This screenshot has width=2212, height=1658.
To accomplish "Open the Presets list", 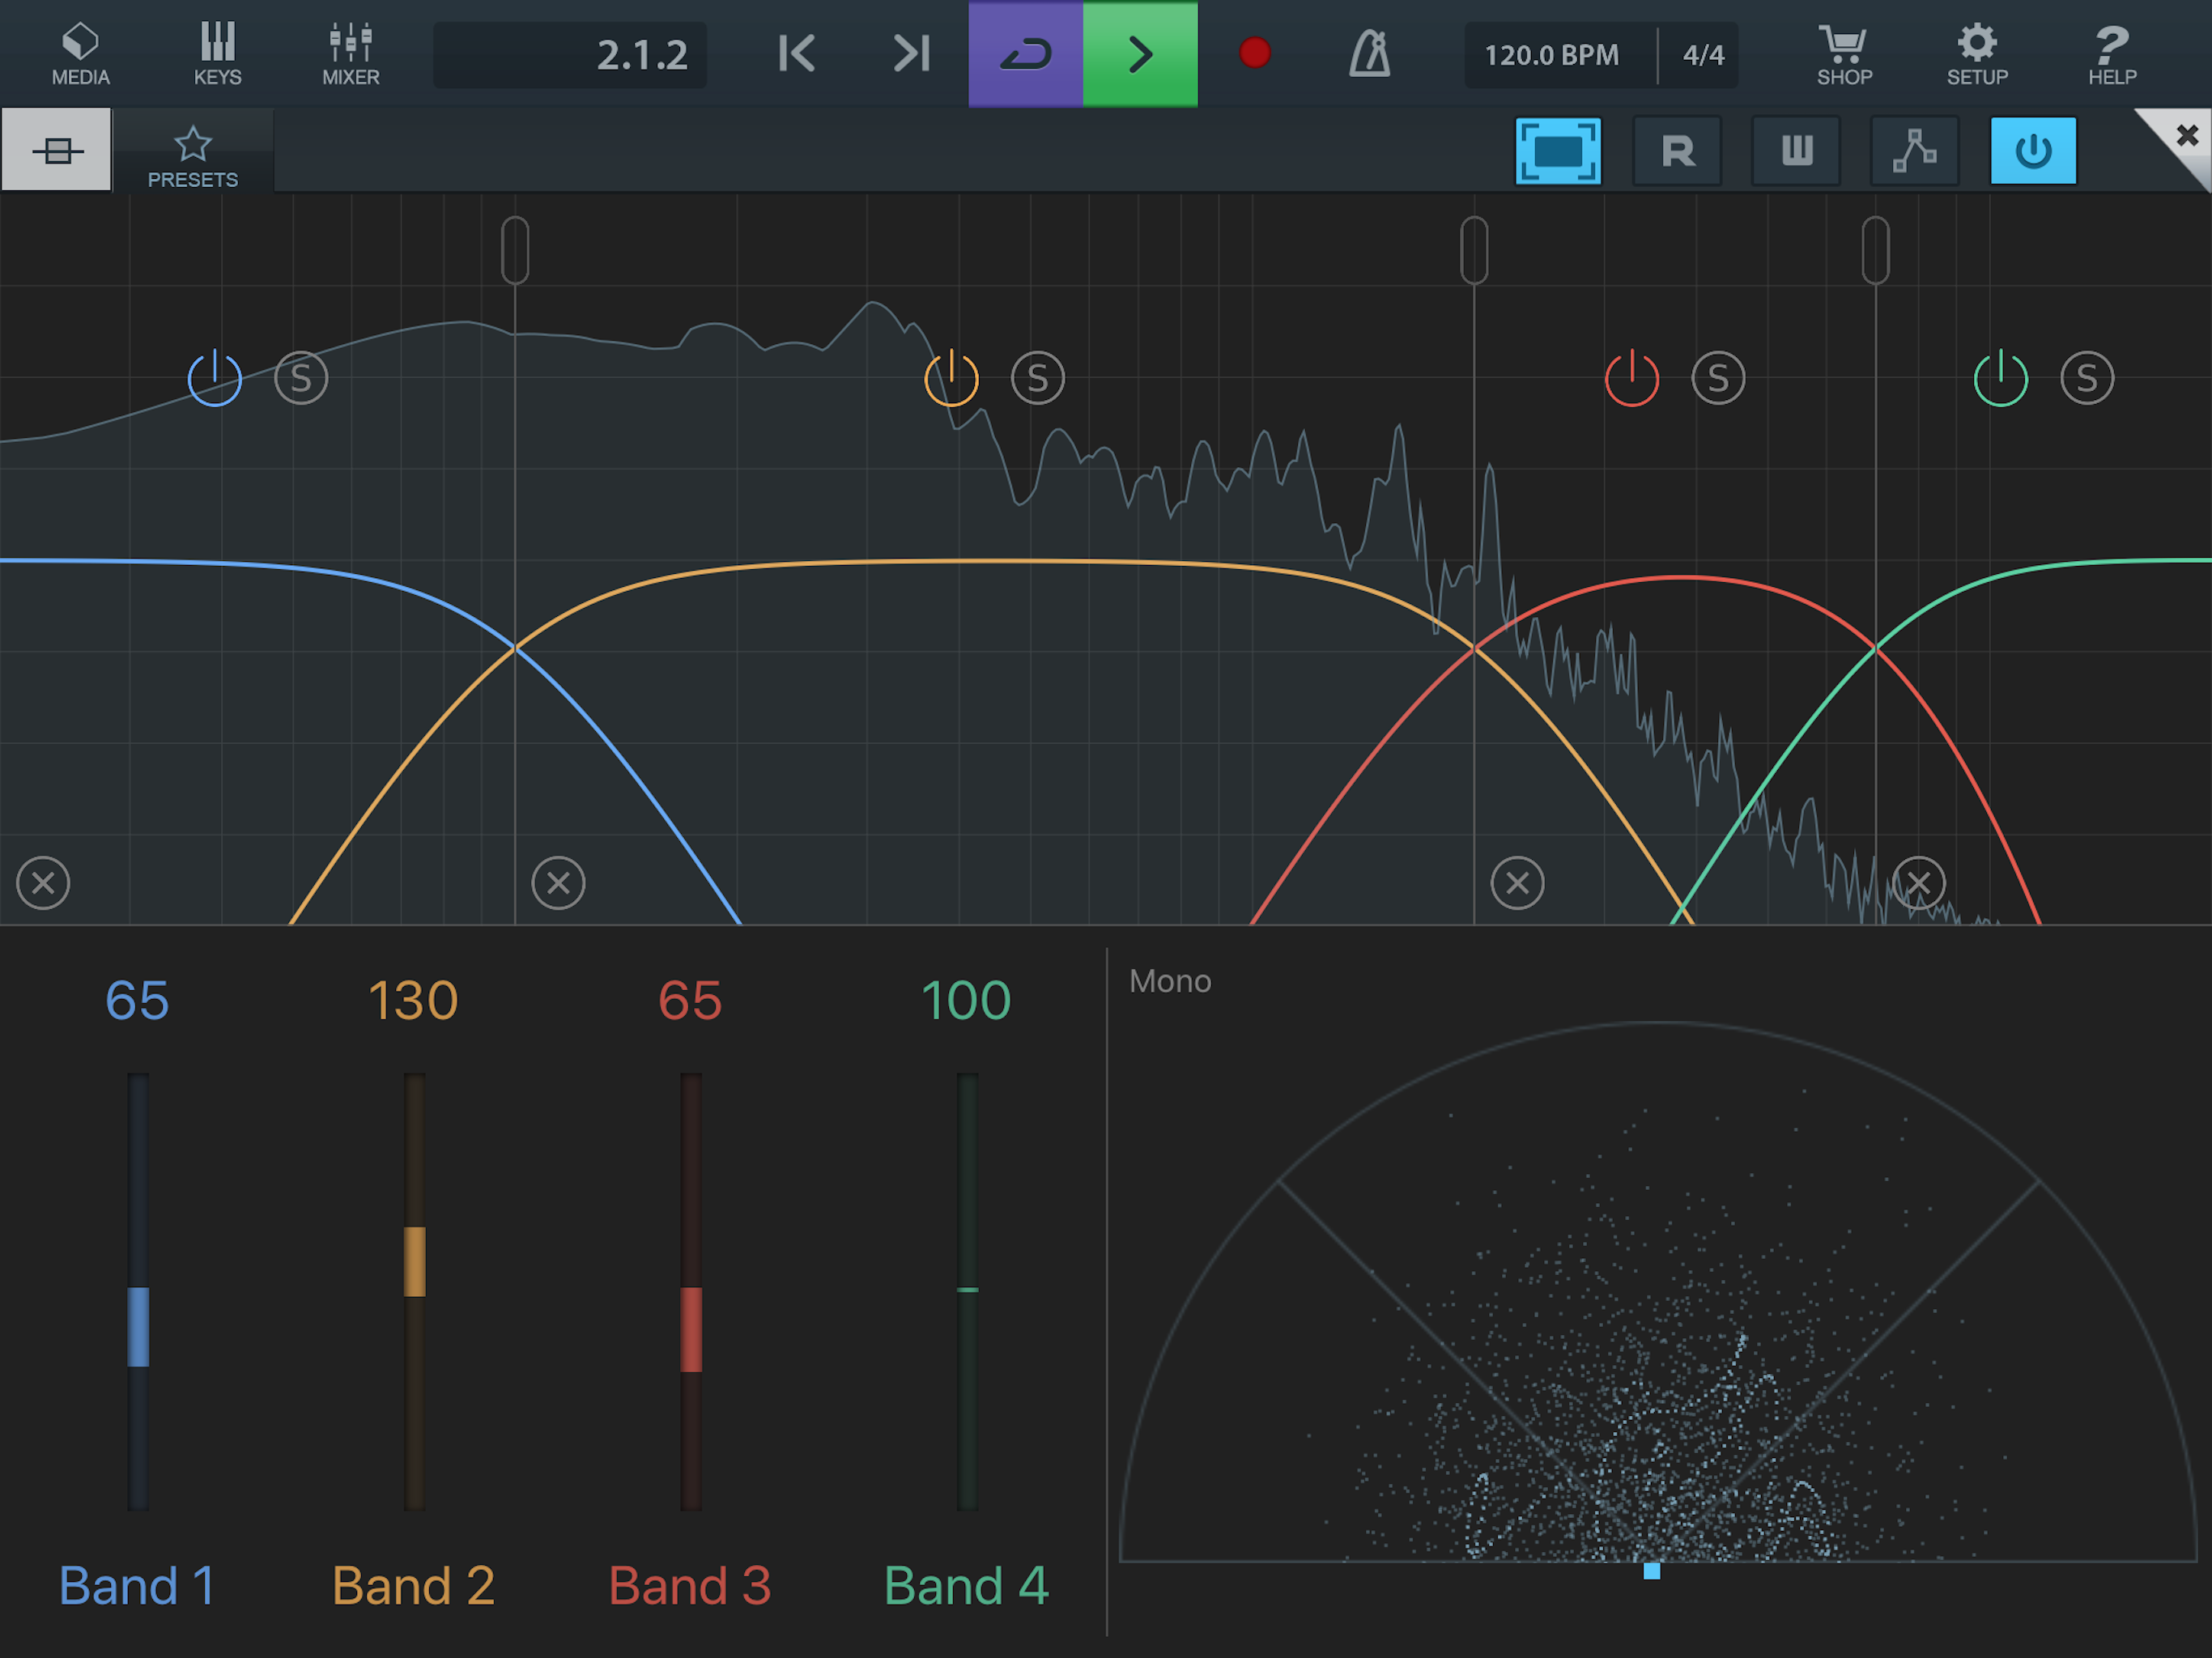I will click(x=193, y=156).
